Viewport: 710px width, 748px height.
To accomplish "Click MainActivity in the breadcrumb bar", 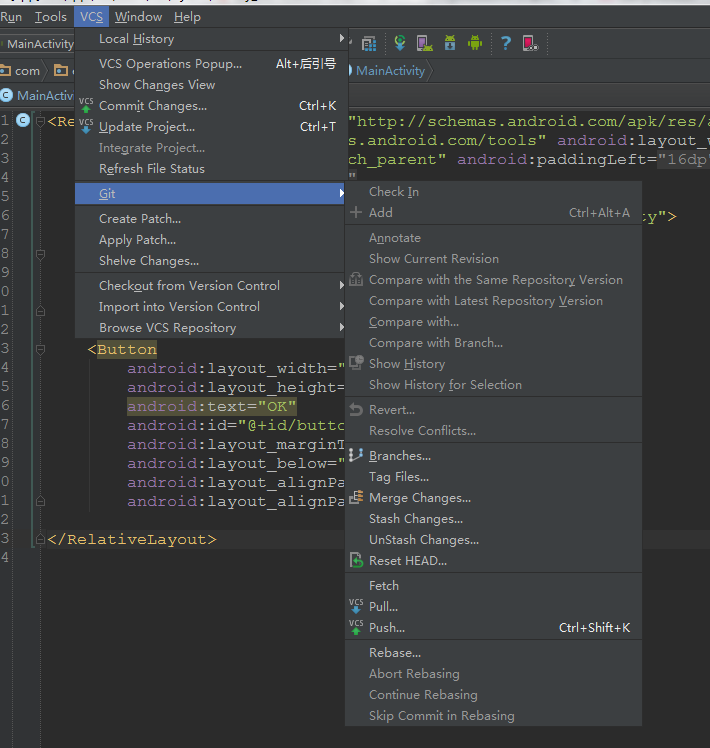I will click(390, 71).
